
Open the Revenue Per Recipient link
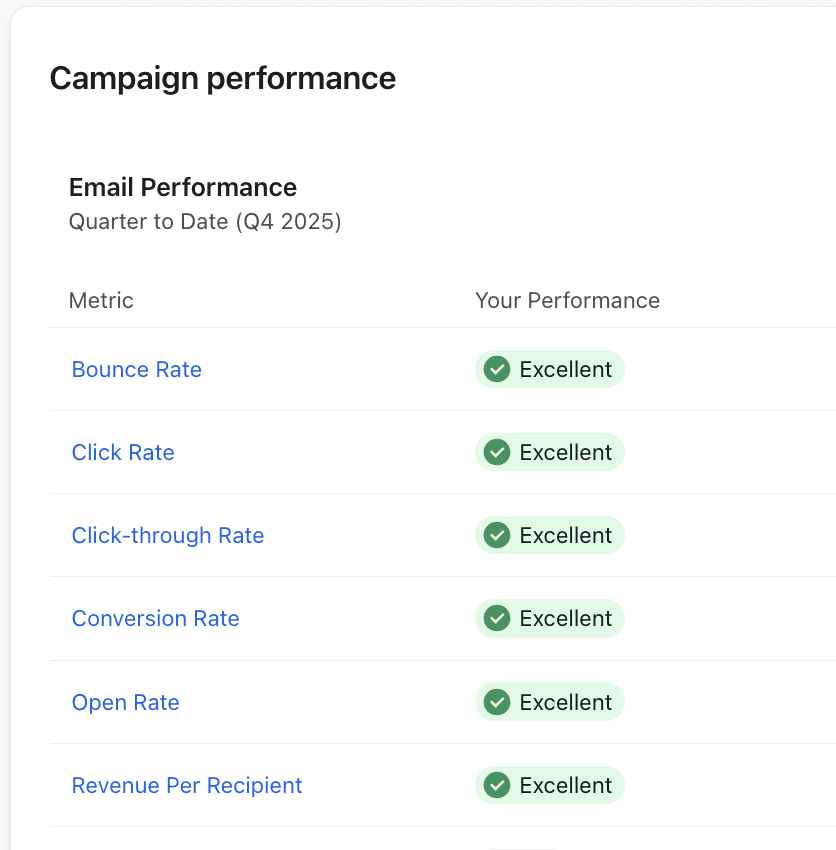point(187,785)
